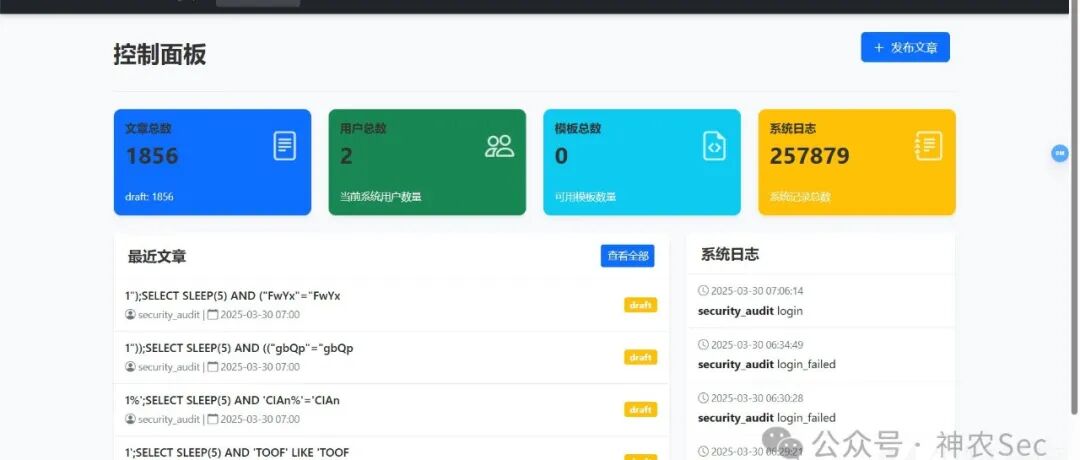
Task: Open the 查看全部 view all button
Action: [627, 255]
